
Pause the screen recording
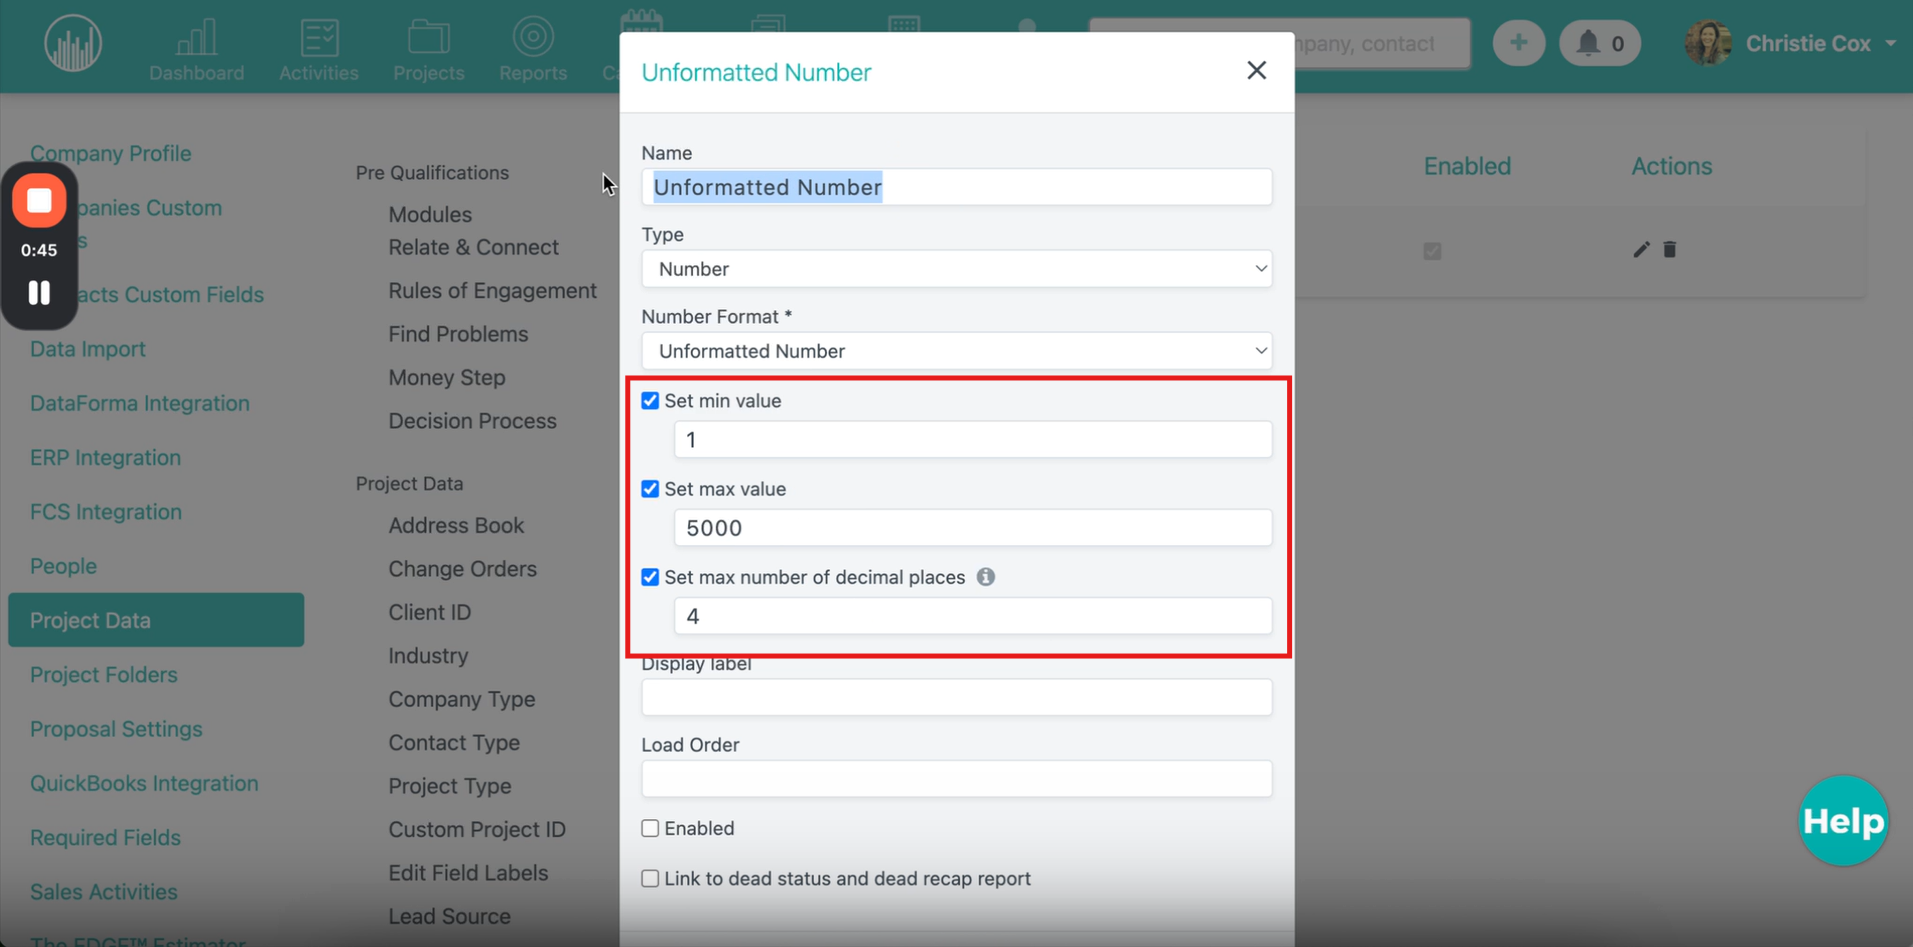click(39, 292)
